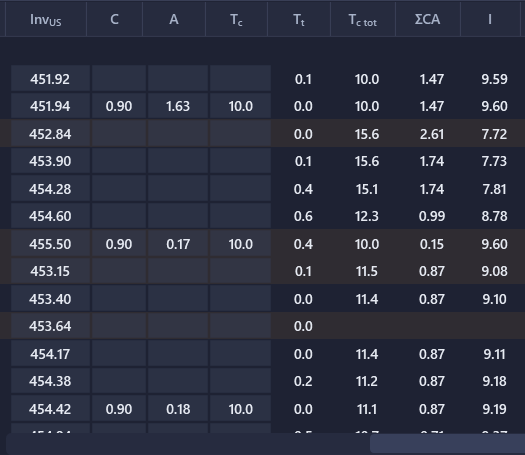Edit A value 1.63
Viewport: 525px width, 455px height.
pyautogui.click(x=178, y=106)
